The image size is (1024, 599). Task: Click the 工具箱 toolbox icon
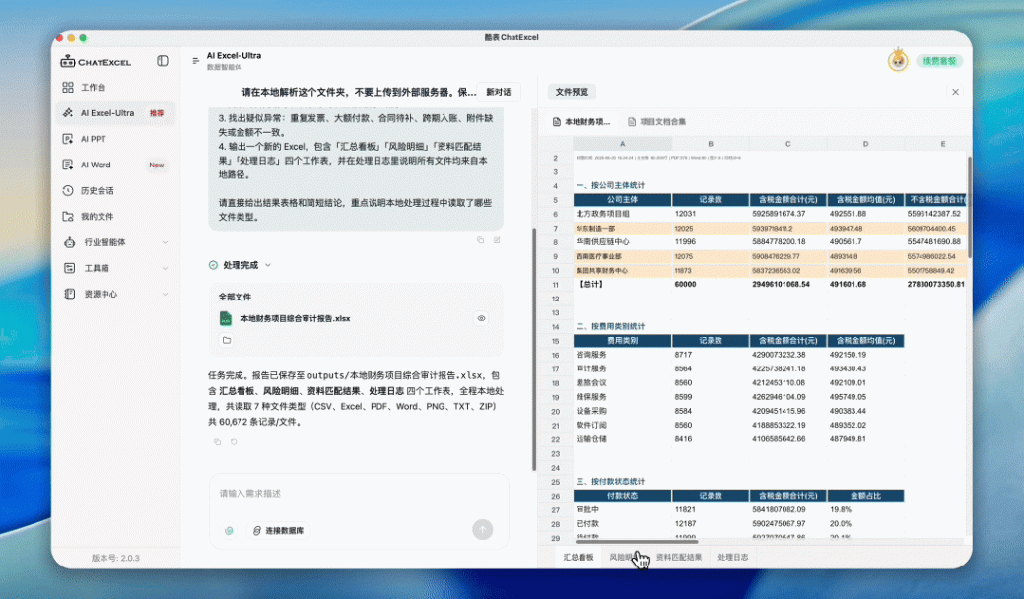tap(69, 268)
